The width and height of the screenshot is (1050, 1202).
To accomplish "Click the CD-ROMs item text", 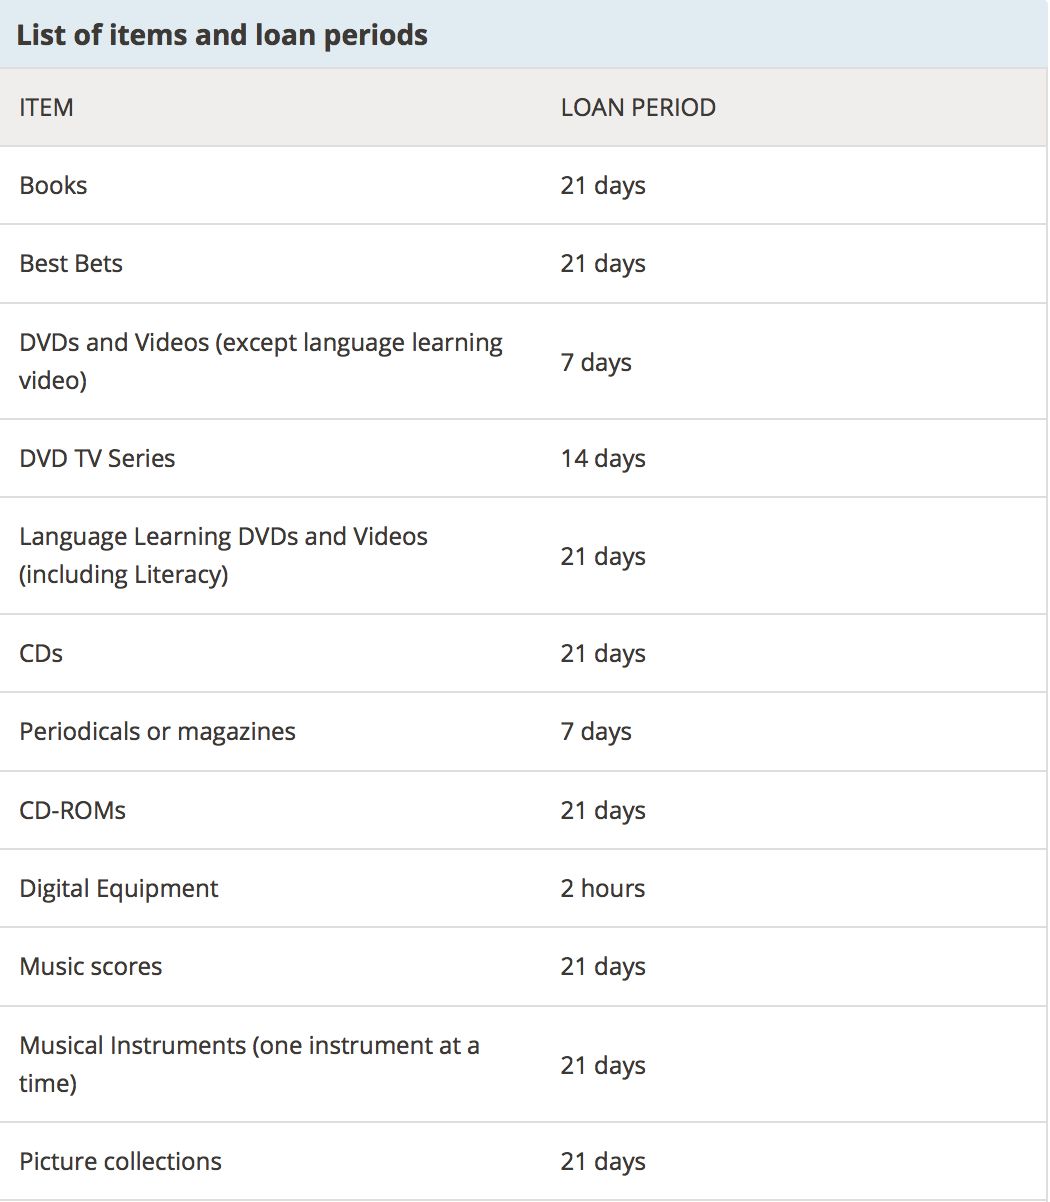I will (x=73, y=810).
